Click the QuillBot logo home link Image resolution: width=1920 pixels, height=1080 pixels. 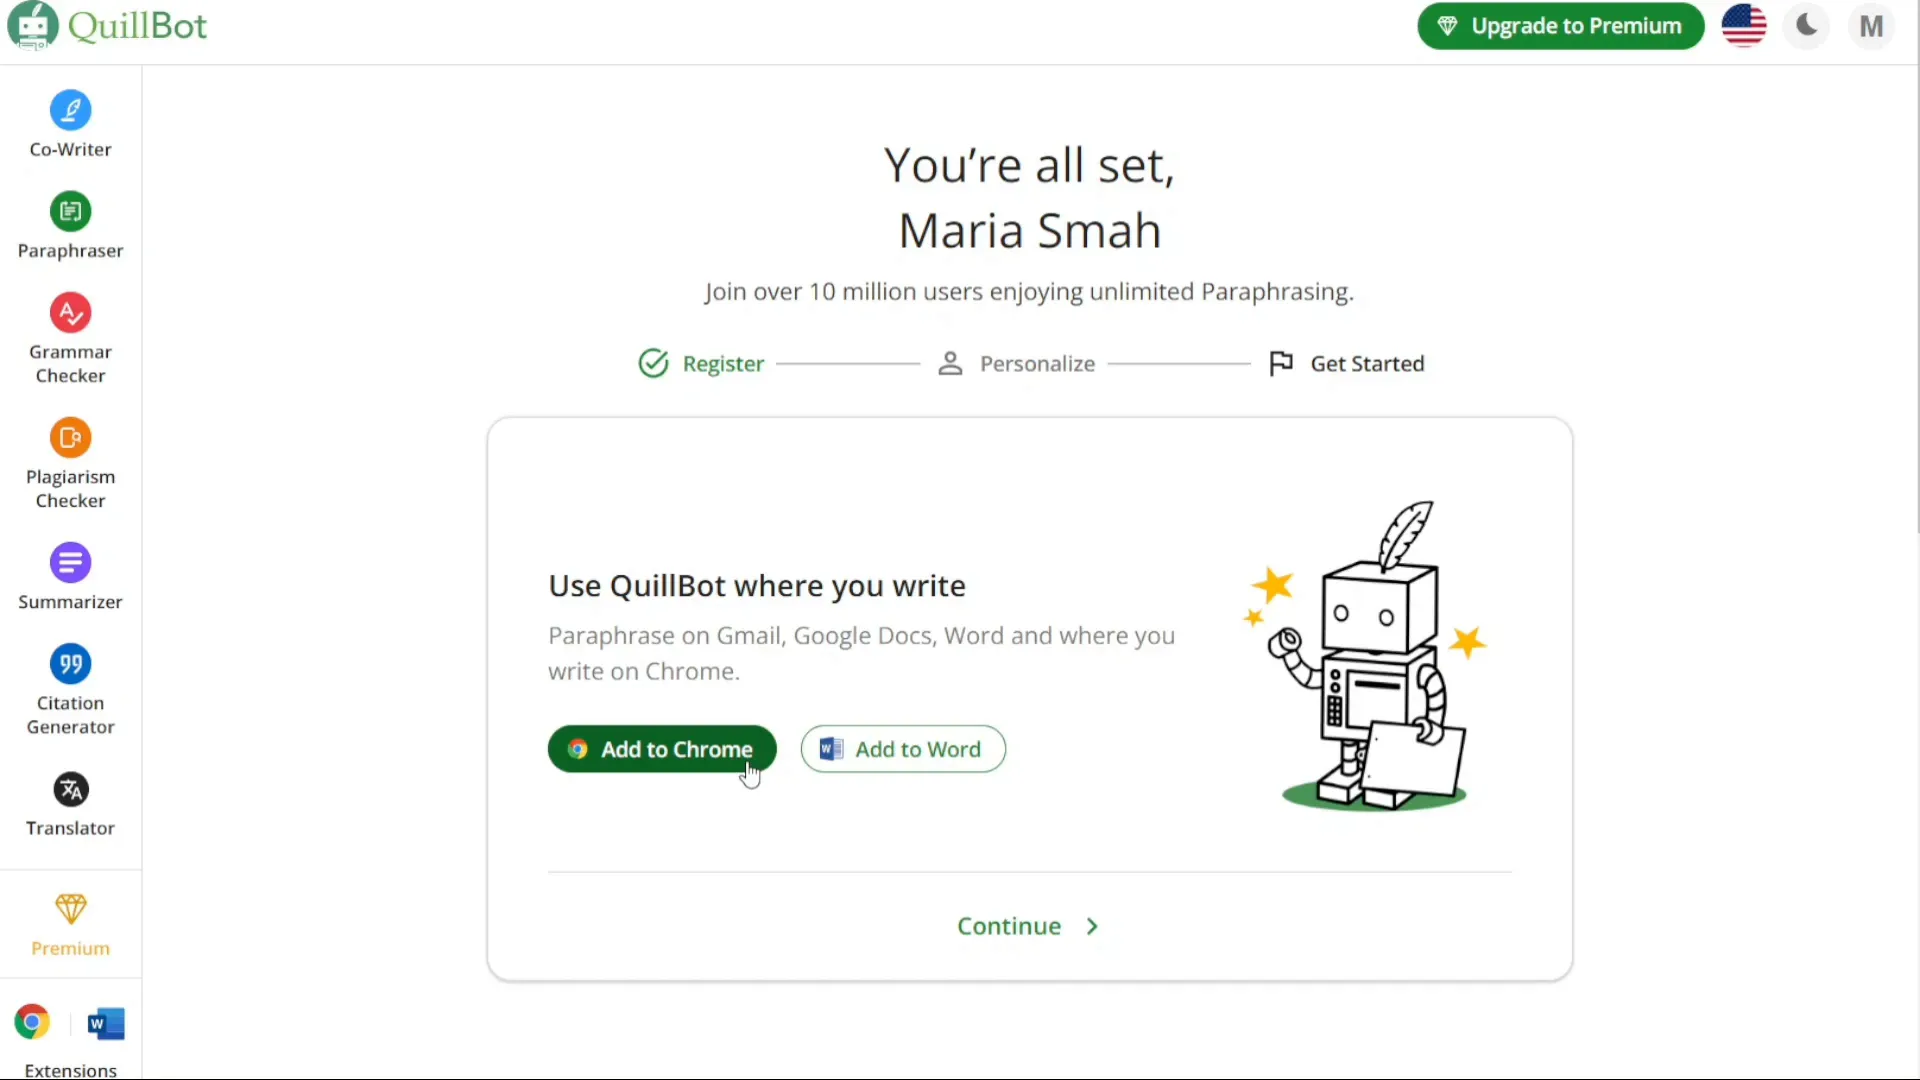click(x=108, y=25)
